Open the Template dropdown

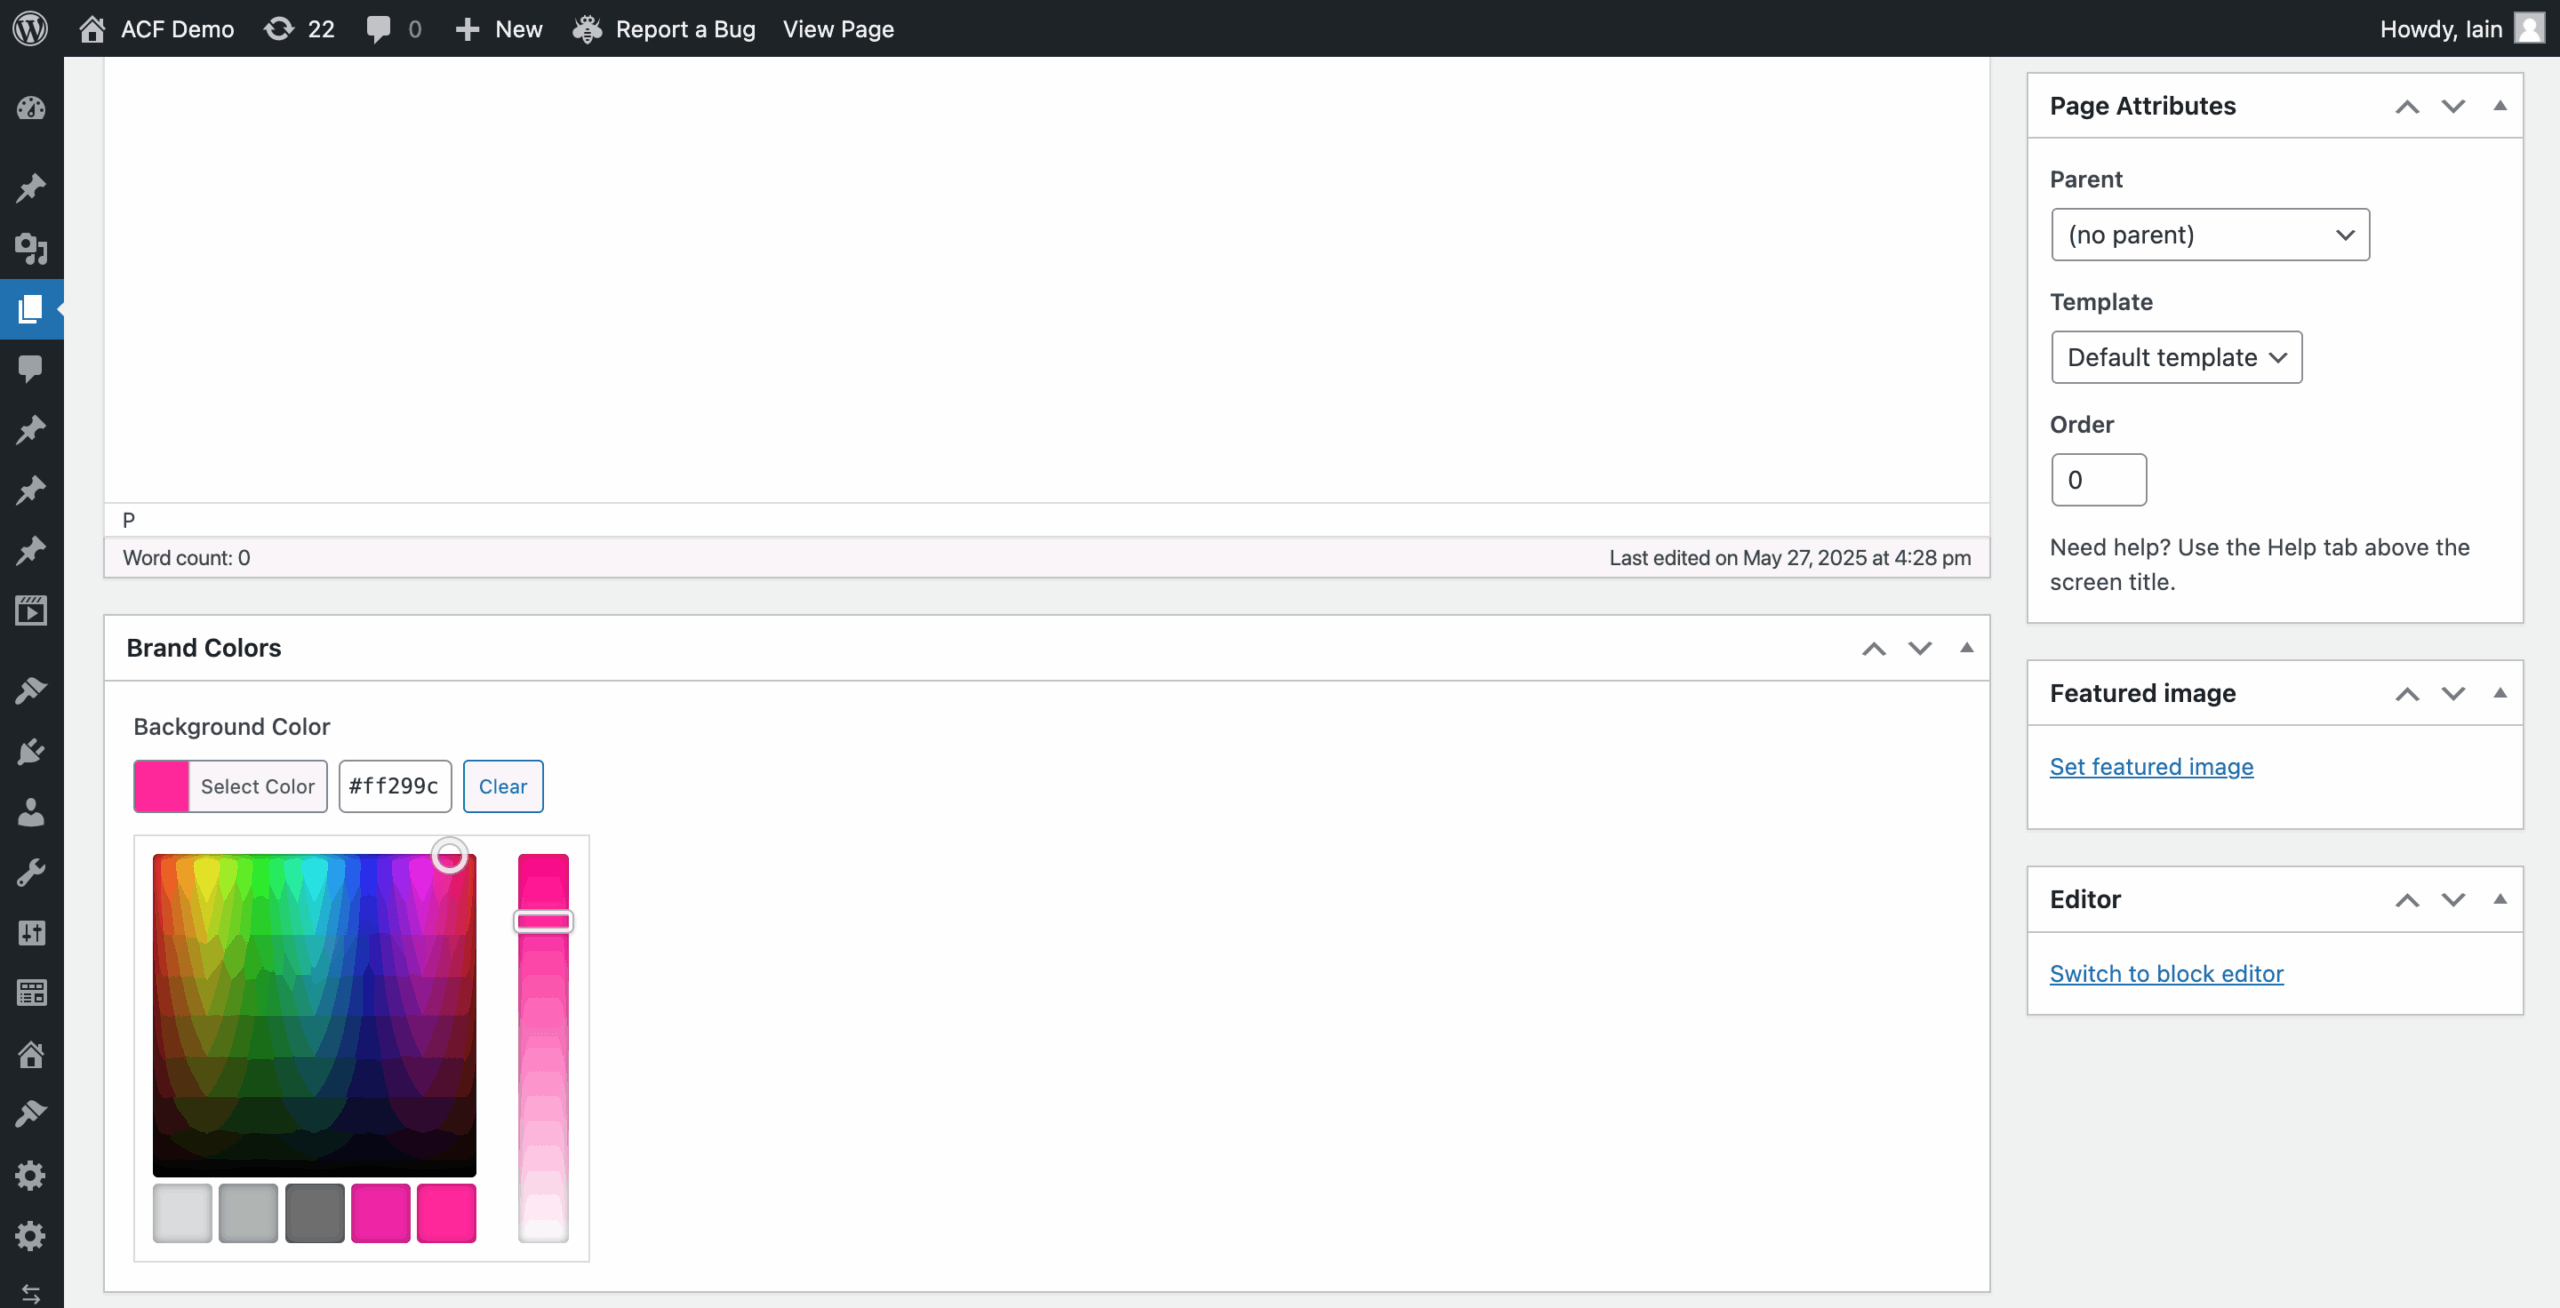click(x=2176, y=357)
